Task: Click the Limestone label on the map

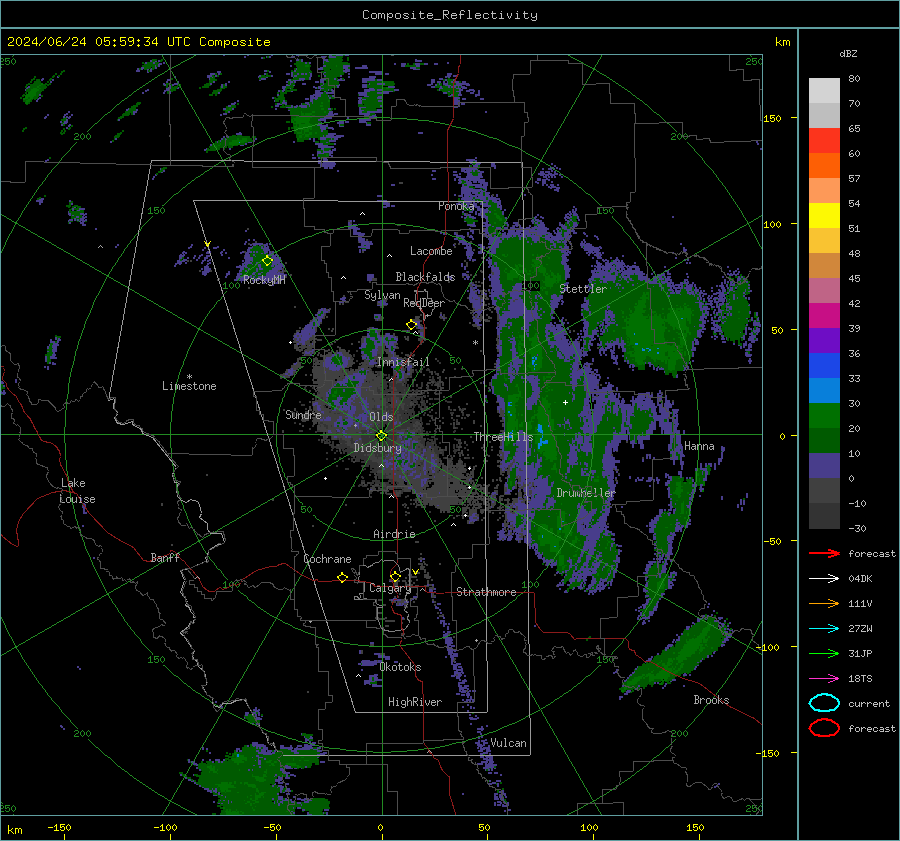Action: pos(189,386)
